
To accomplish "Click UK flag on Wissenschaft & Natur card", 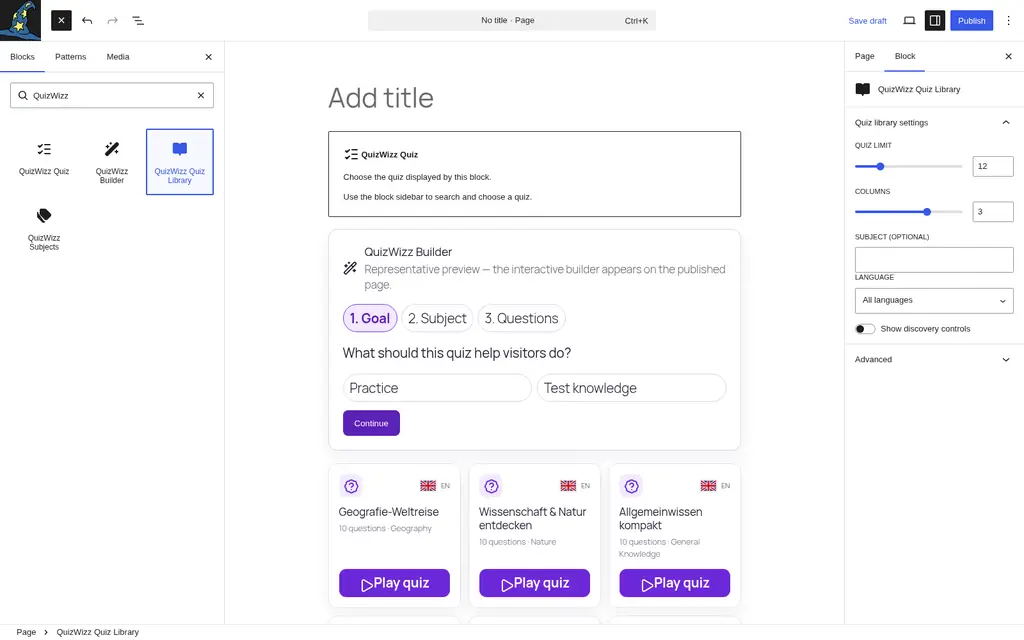I will tap(568, 486).
